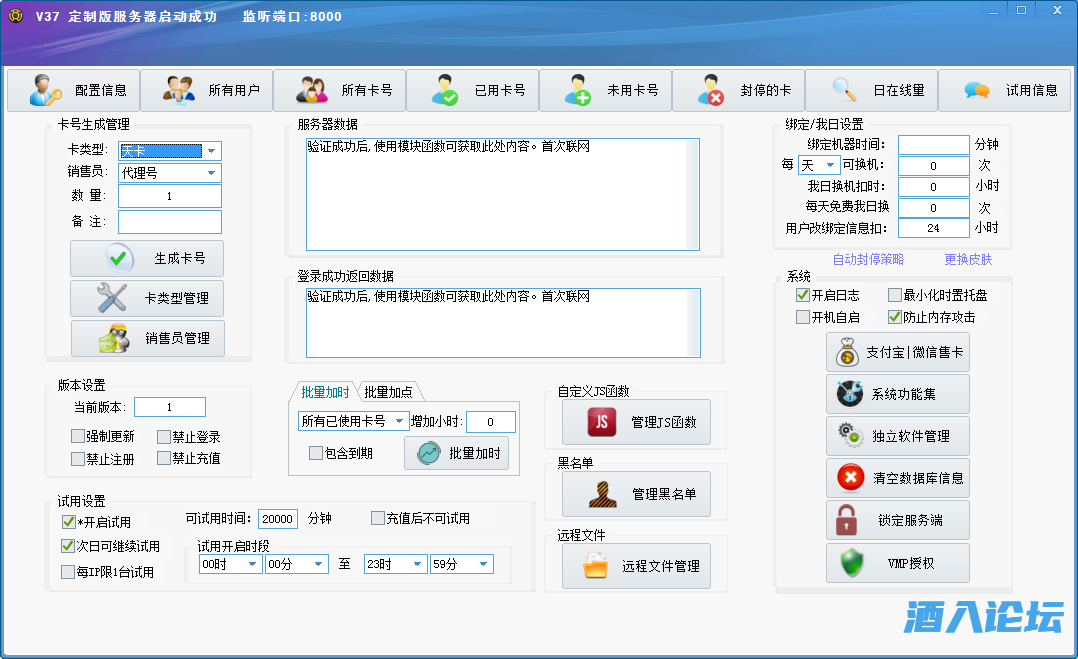Viewport: 1078px width, 659px height.
Task: Open the 封停的卡 banned cards icon
Action: click(x=711, y=90)
